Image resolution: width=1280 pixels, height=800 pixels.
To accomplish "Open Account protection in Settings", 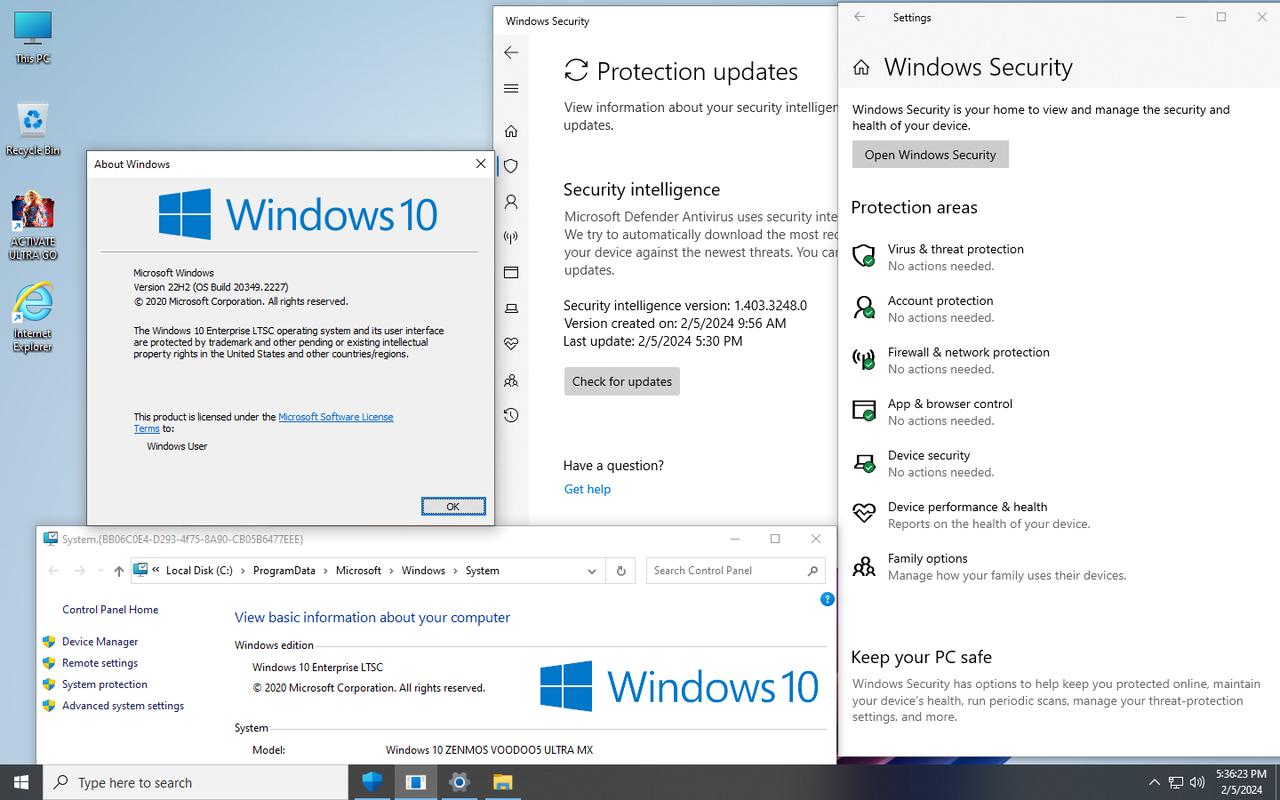I will pyautogui.click(x=922, y=309).
